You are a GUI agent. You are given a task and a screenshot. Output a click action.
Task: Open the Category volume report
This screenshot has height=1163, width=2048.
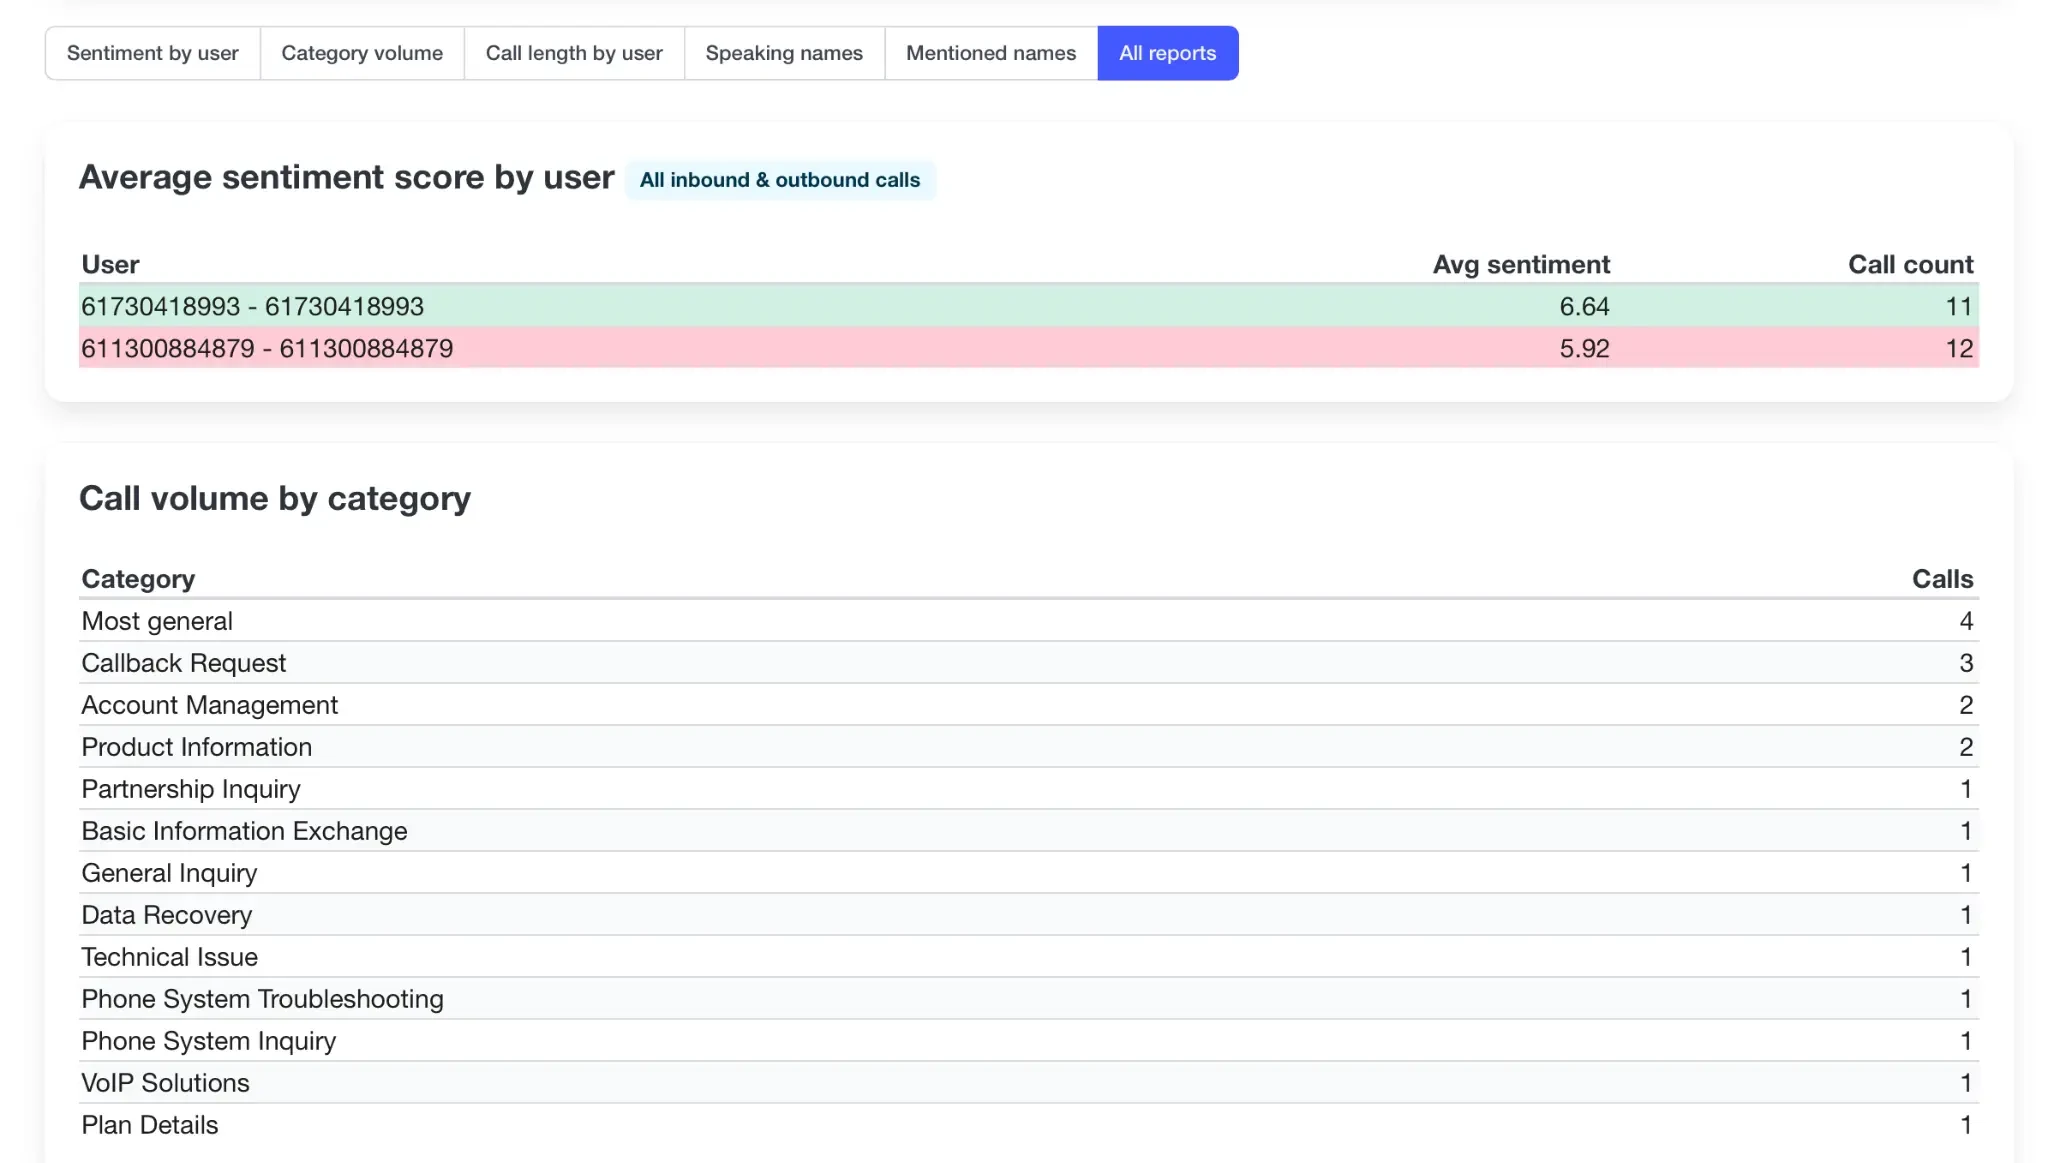[x=362, y=53]
